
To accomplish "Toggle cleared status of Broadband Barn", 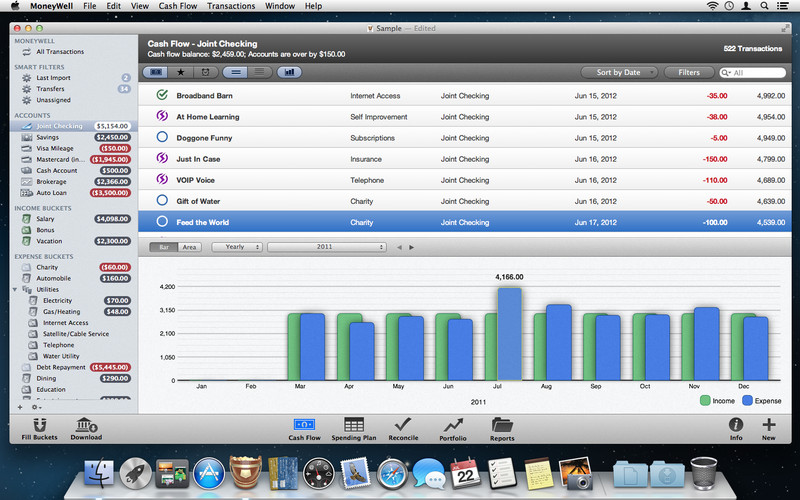I will (162, 95).
